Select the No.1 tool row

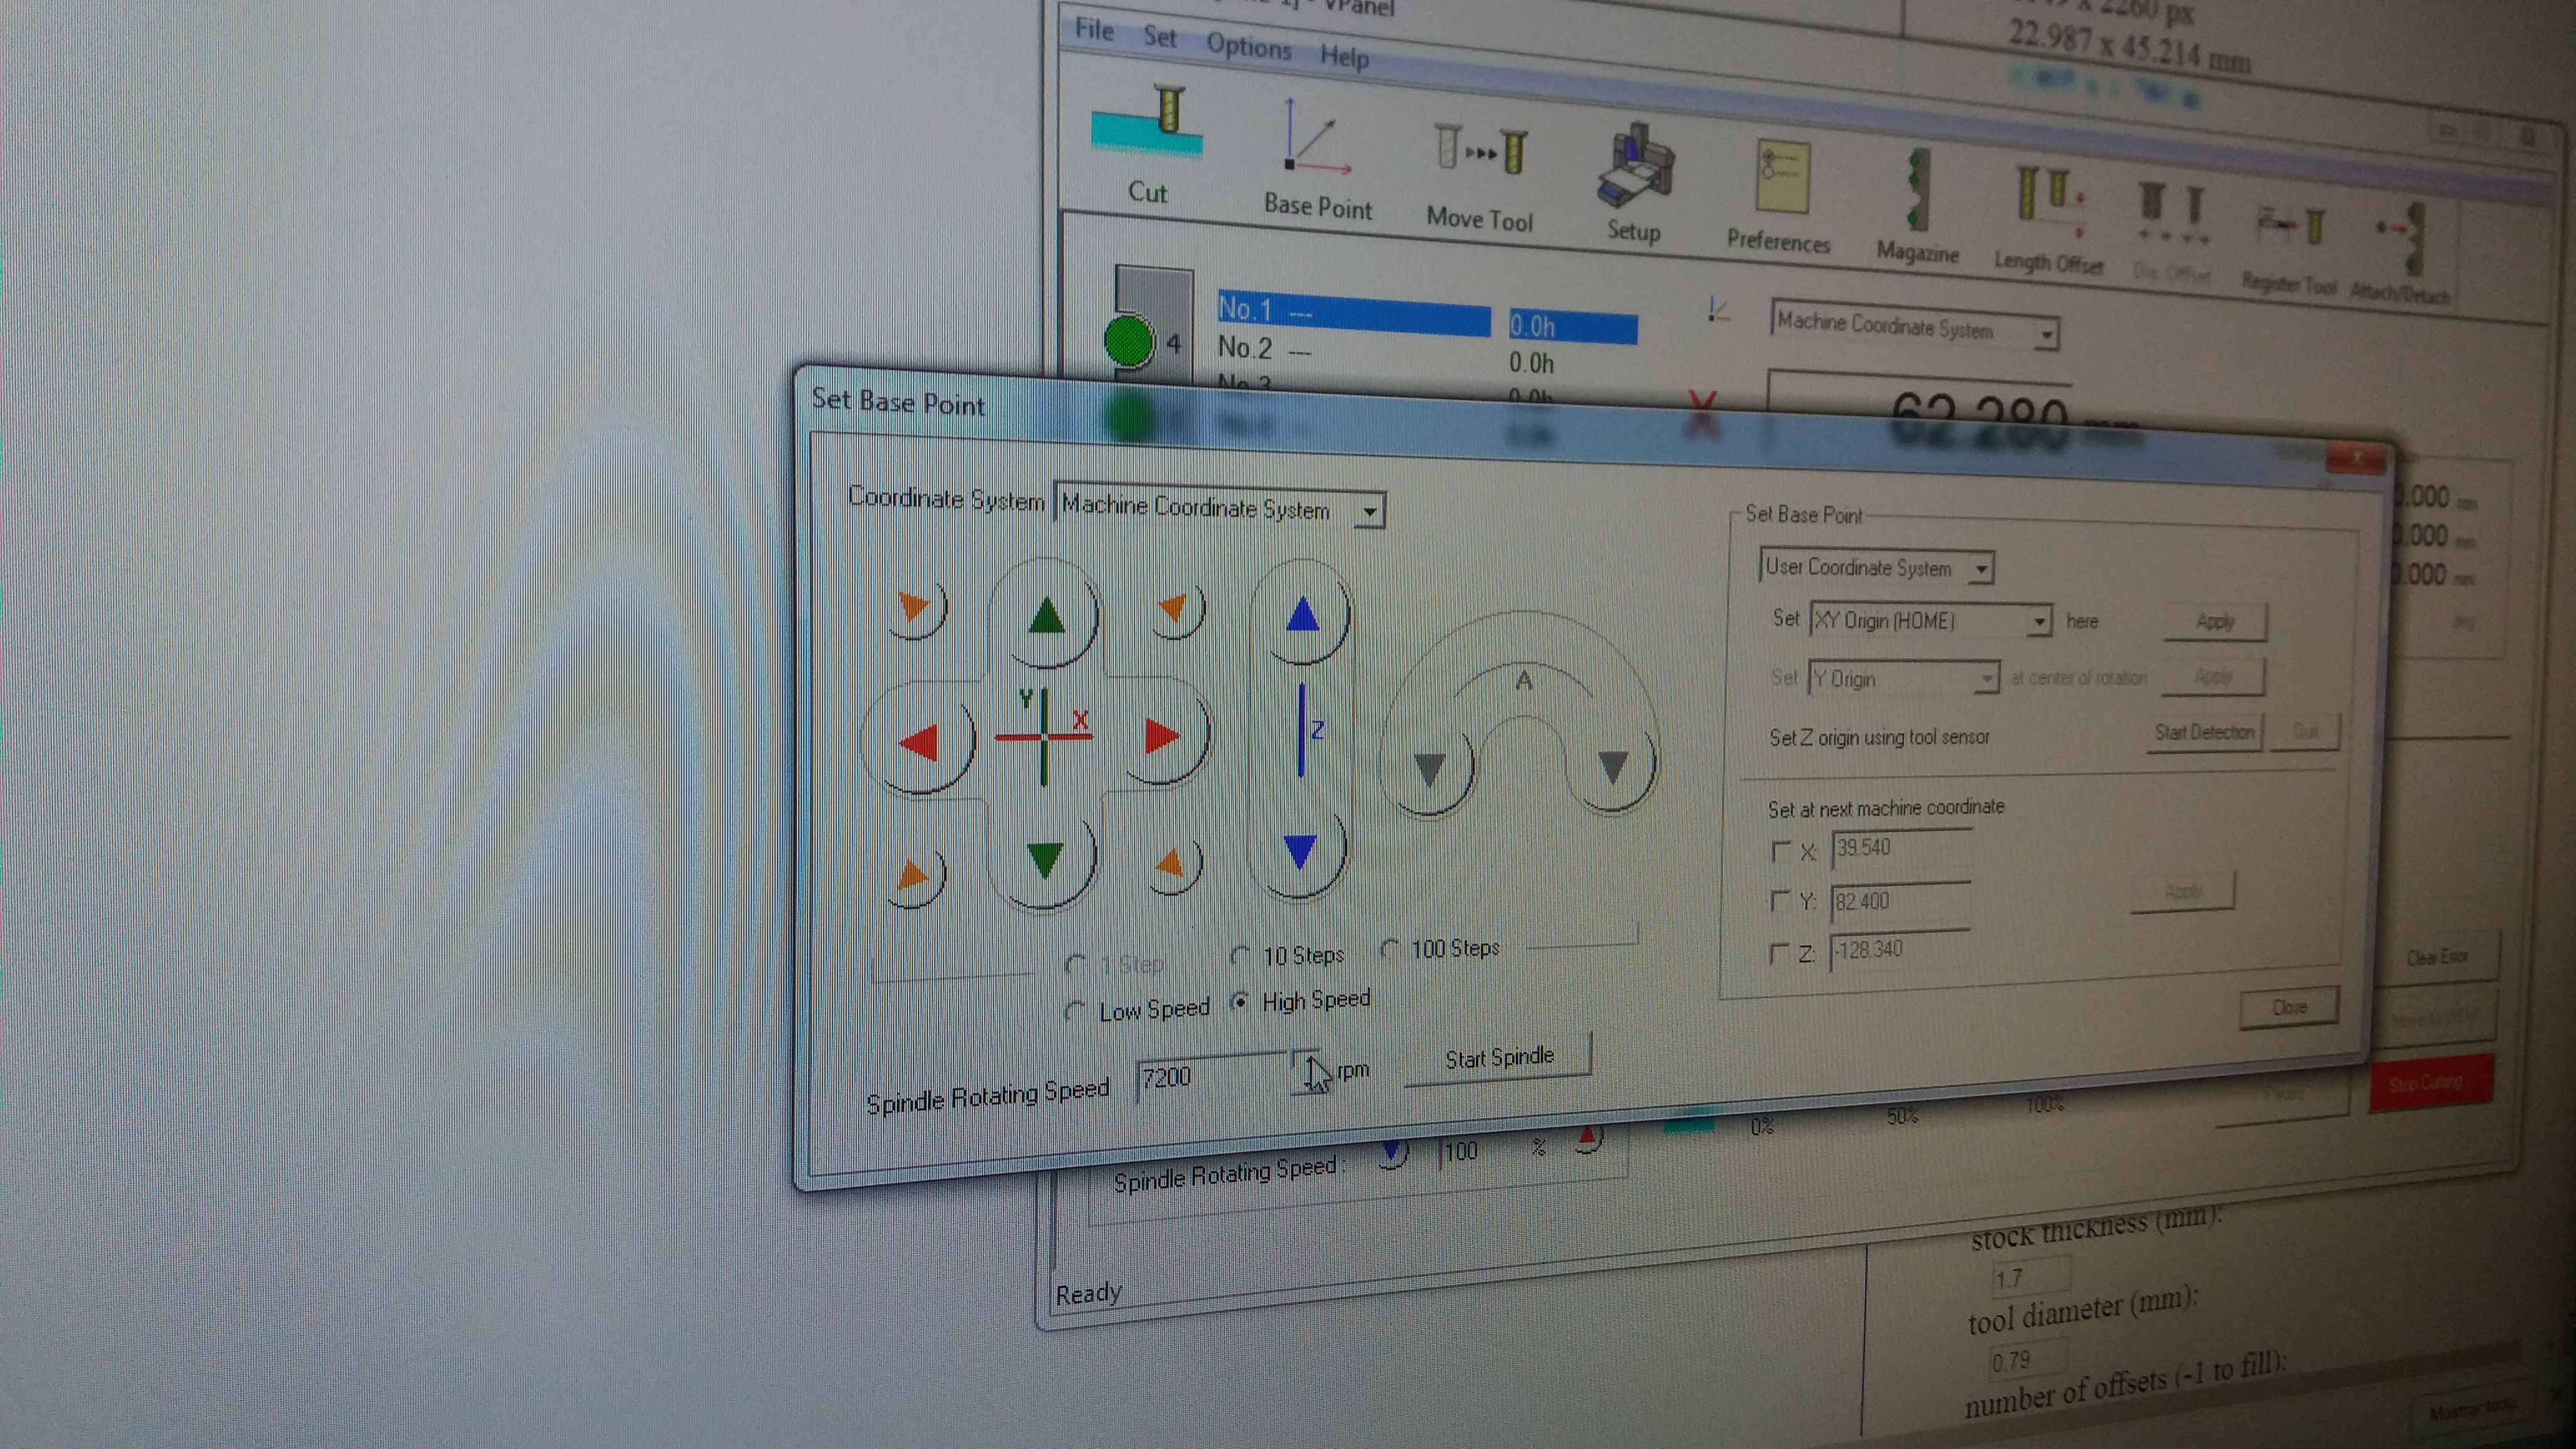[1353, 312]
